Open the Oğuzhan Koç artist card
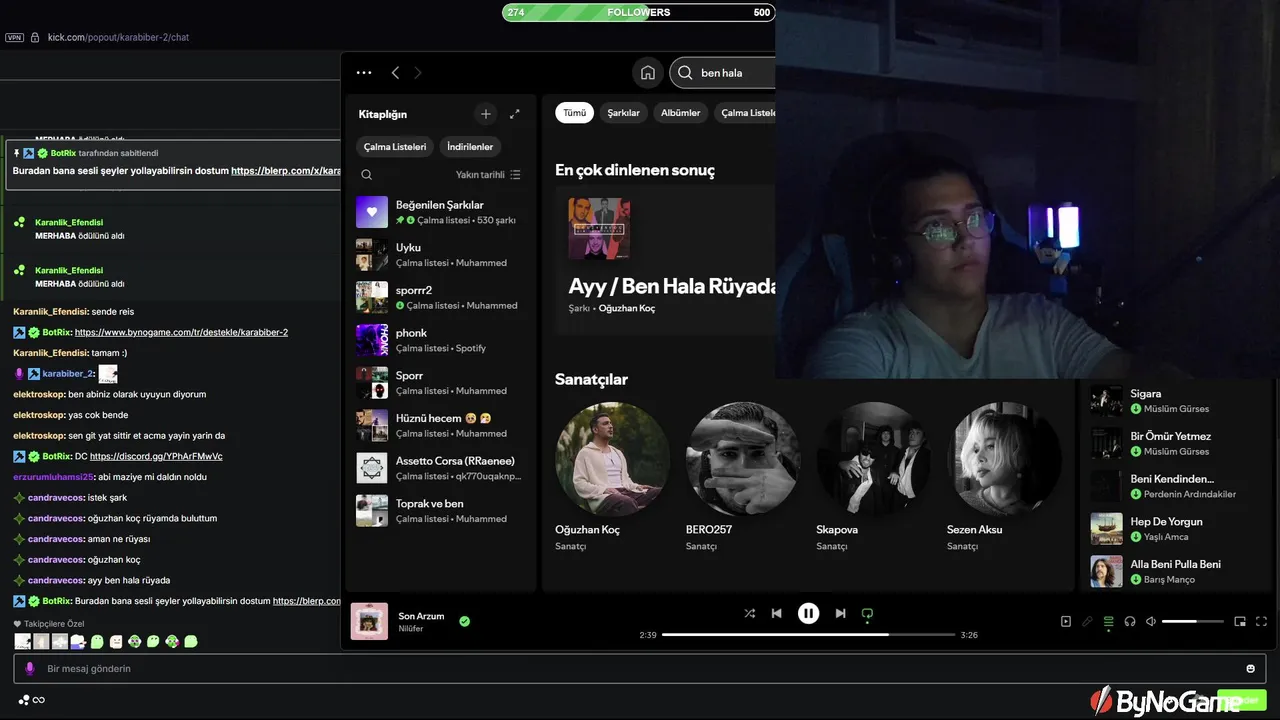Image resolution: width=1280 pixels, height=720 pixels. 612,477
